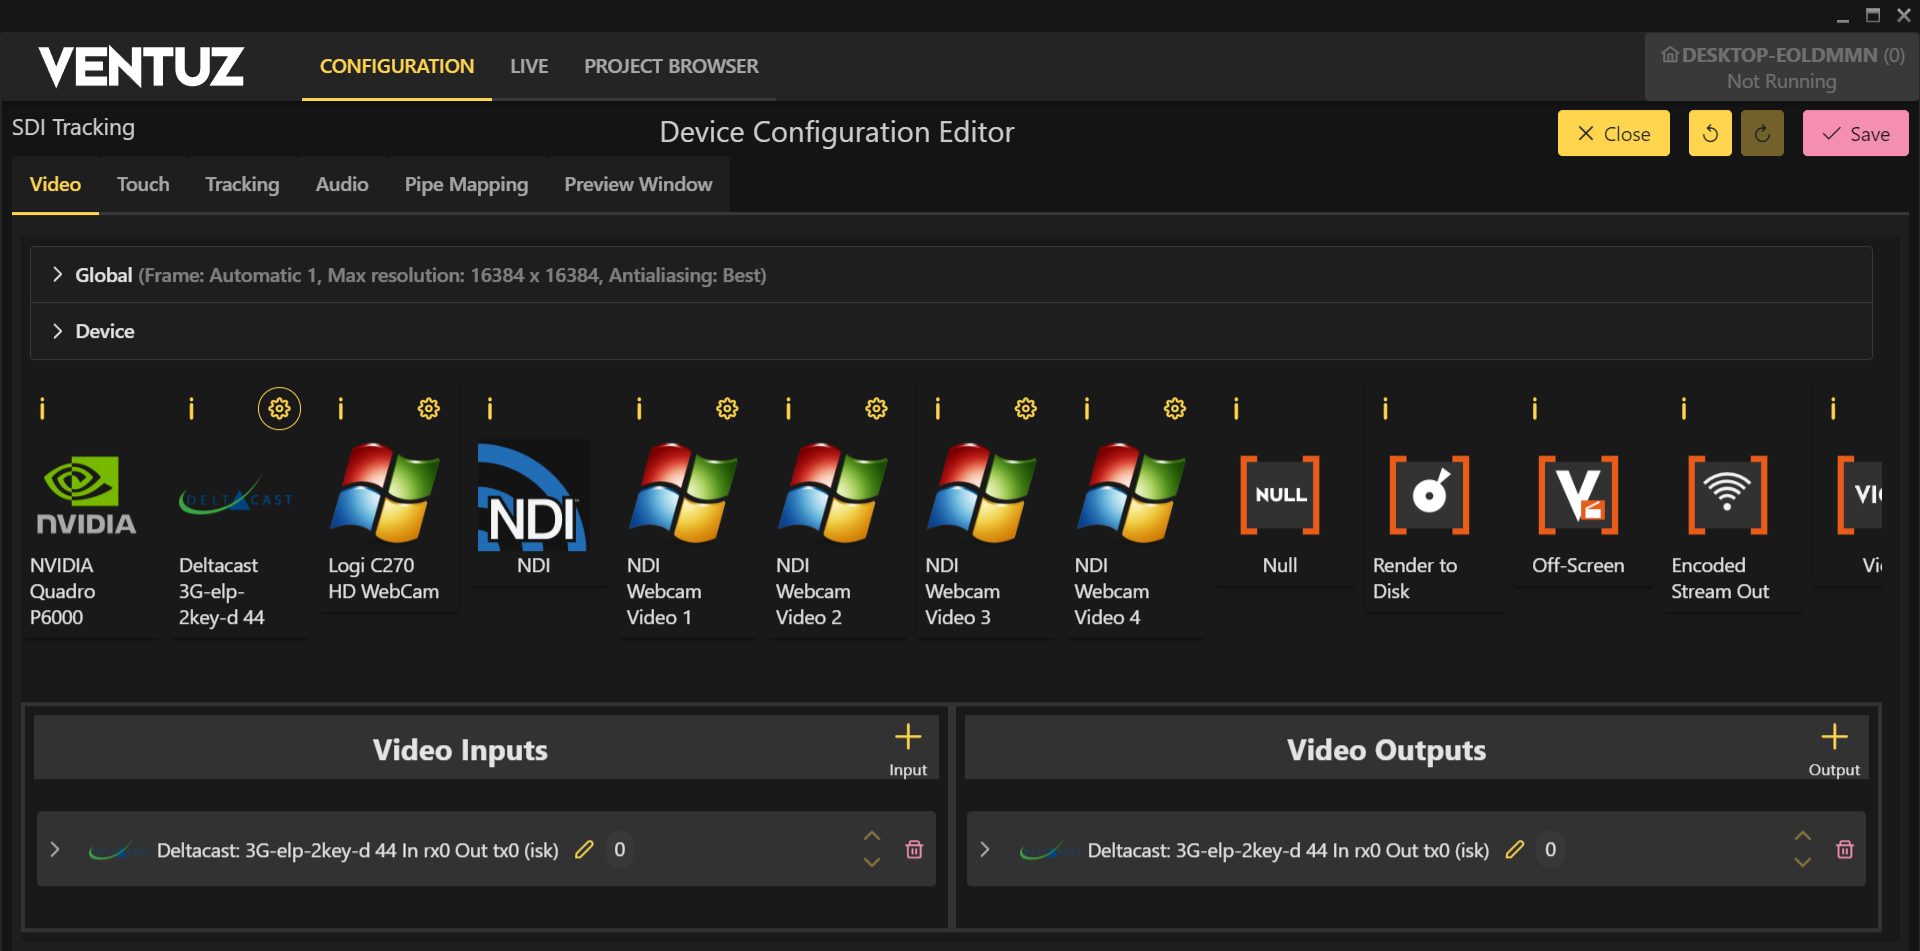
Task: Click the undo arrow button
Action: (1710, 134)
